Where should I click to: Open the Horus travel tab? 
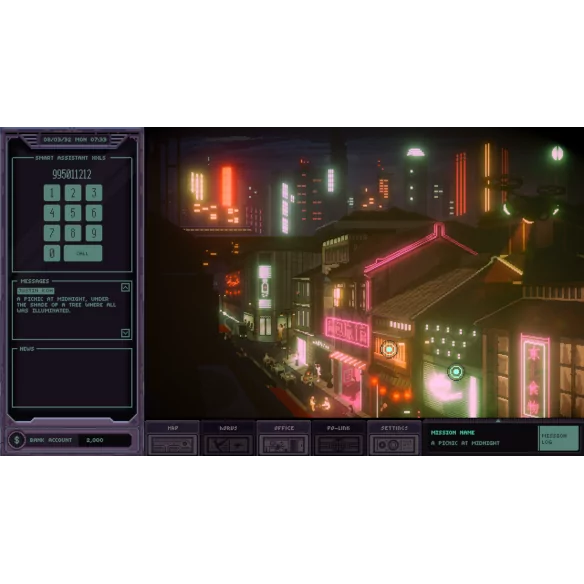tap(228, 438)
